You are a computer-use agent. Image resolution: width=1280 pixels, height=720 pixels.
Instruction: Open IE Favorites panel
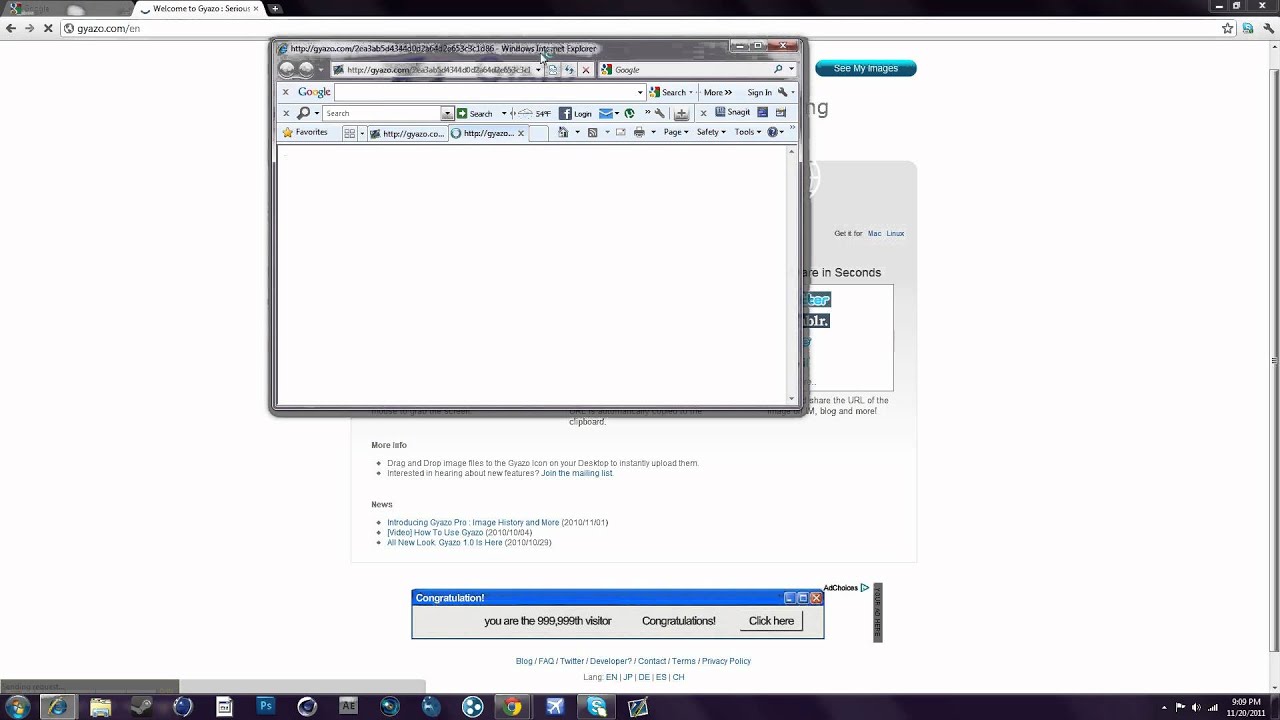coord(305,132)
